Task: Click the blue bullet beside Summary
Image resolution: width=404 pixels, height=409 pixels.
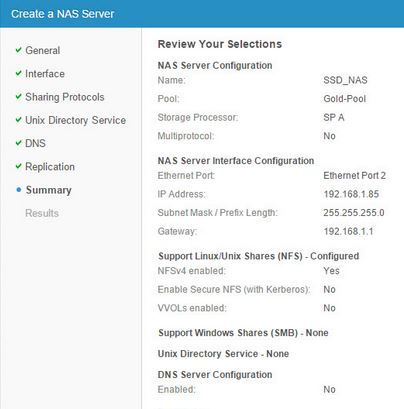Action: [x=19, y=190]
